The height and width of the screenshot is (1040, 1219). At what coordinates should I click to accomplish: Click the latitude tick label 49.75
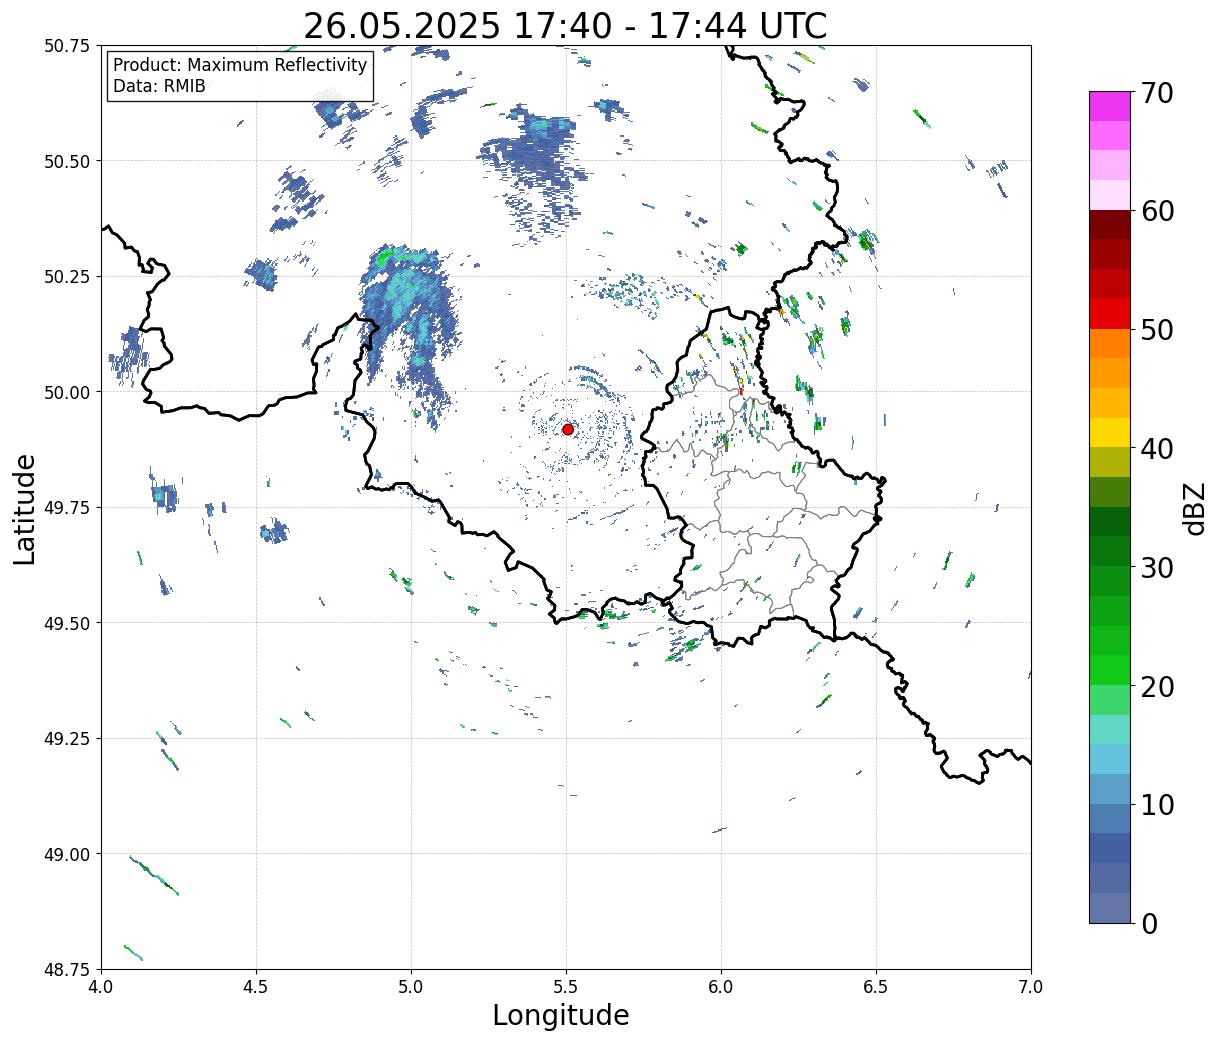pyautogui.click(x=66, y=508)
